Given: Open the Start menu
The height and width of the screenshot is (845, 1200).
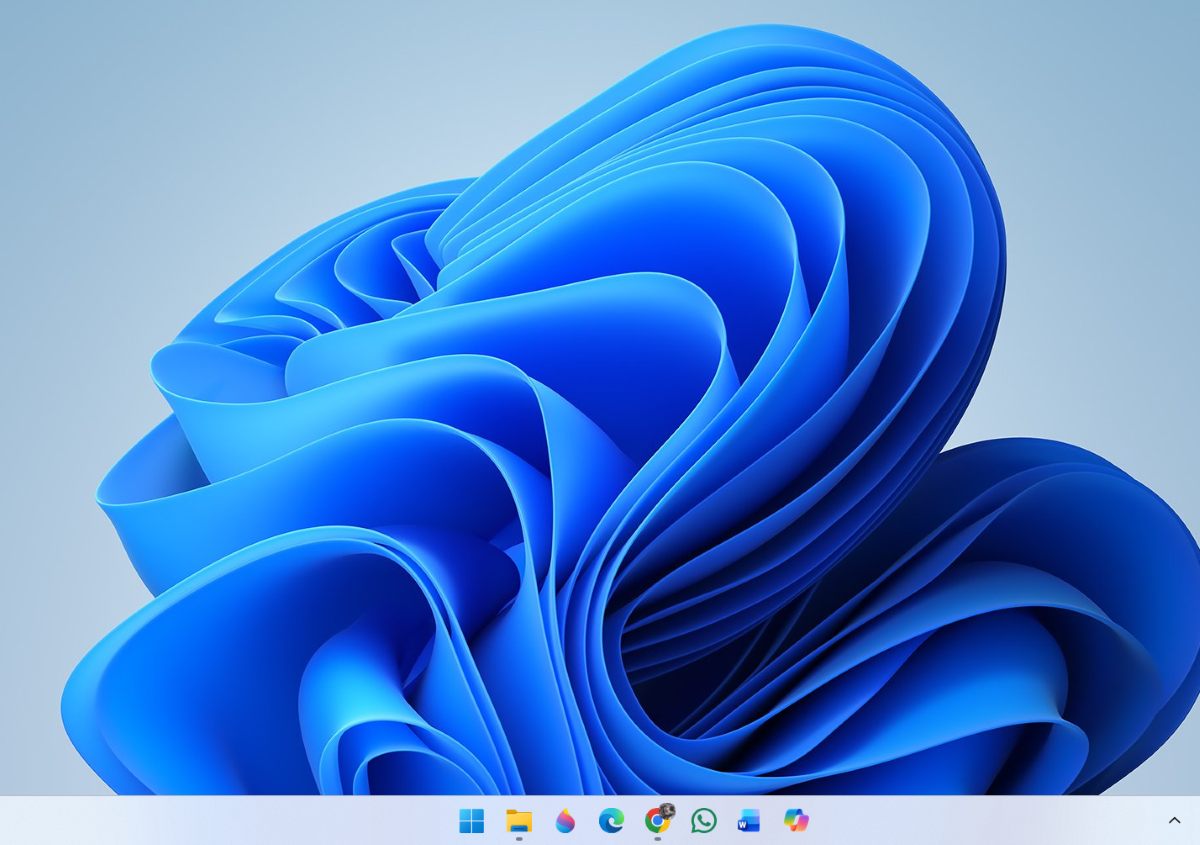Looking at the screenshot, I should tap(471, 820).
